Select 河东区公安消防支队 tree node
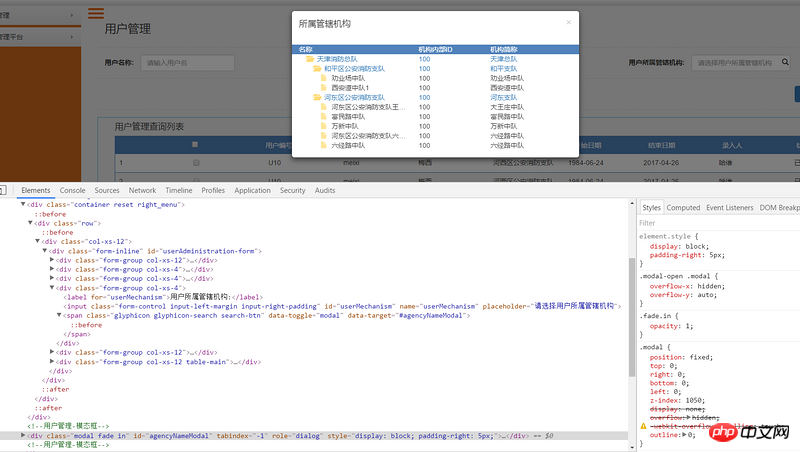This screenshot has width=800, height=452. [355, 97]
